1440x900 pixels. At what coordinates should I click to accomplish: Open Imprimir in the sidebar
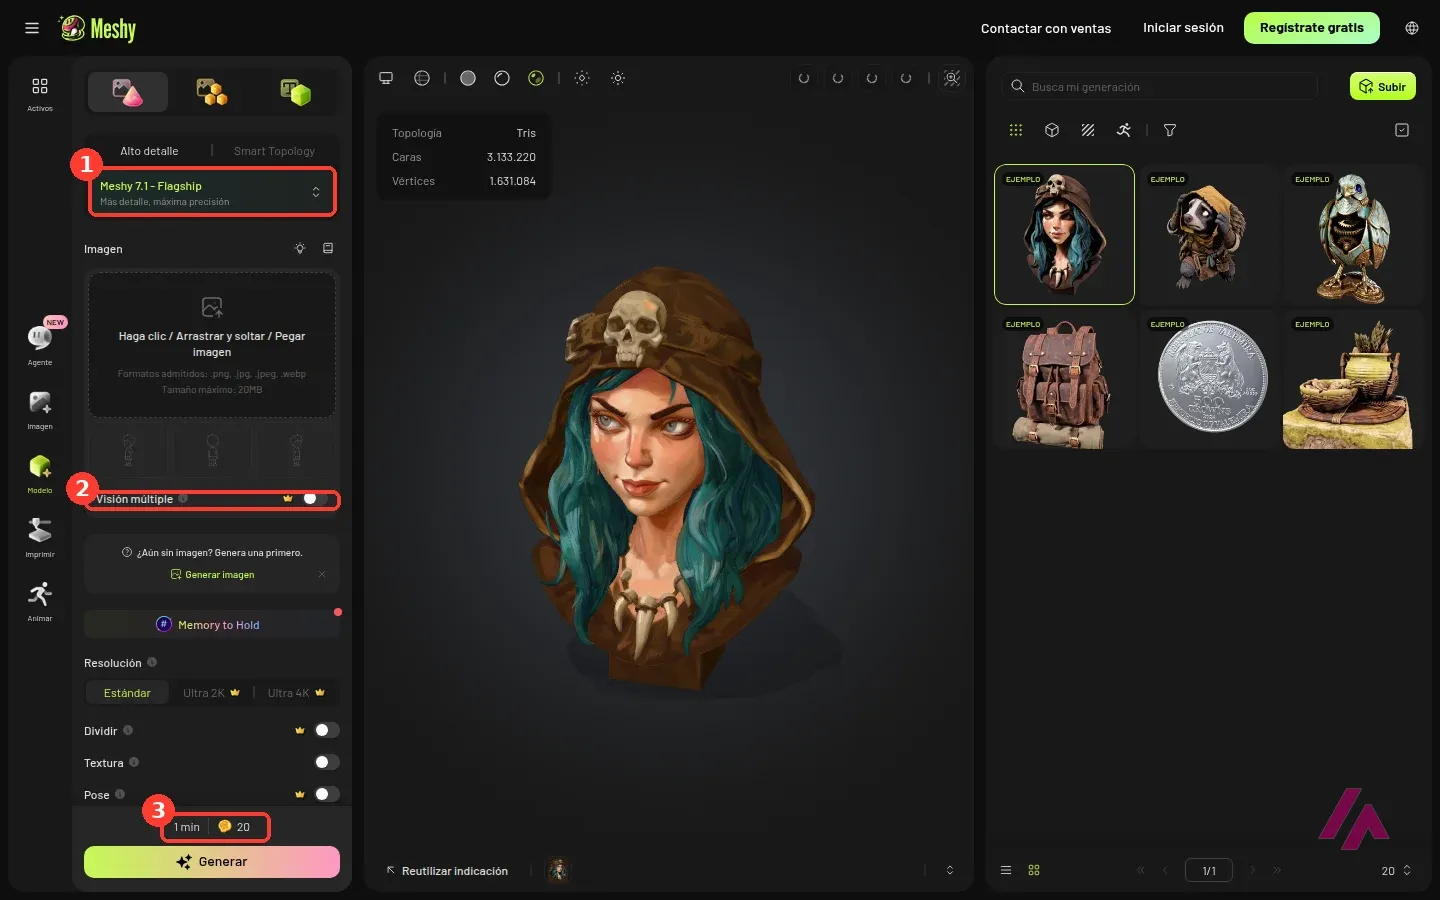[x=40, y=538]
